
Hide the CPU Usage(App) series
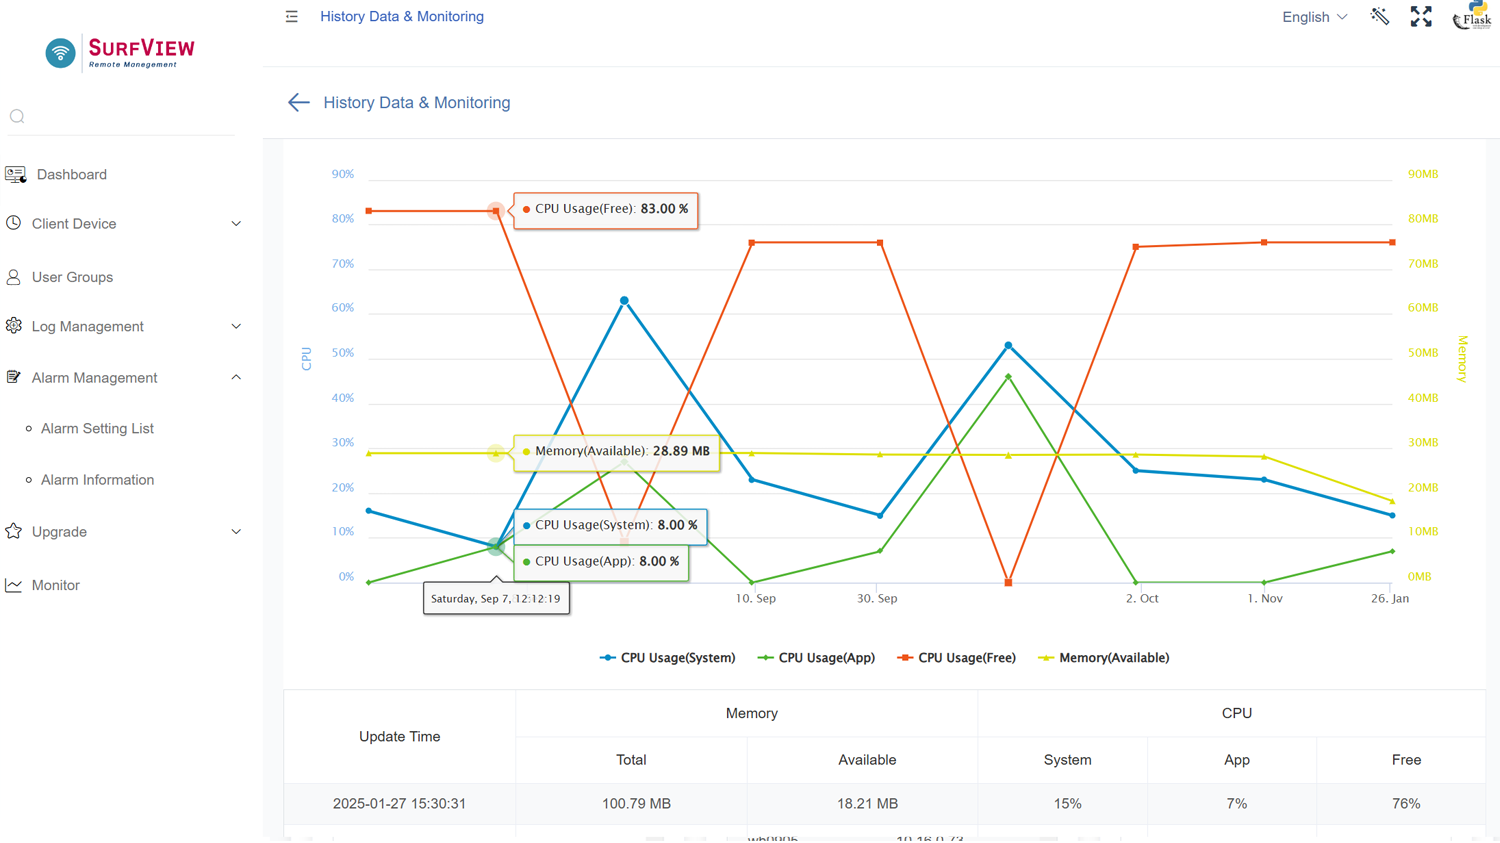coord(816,658)
